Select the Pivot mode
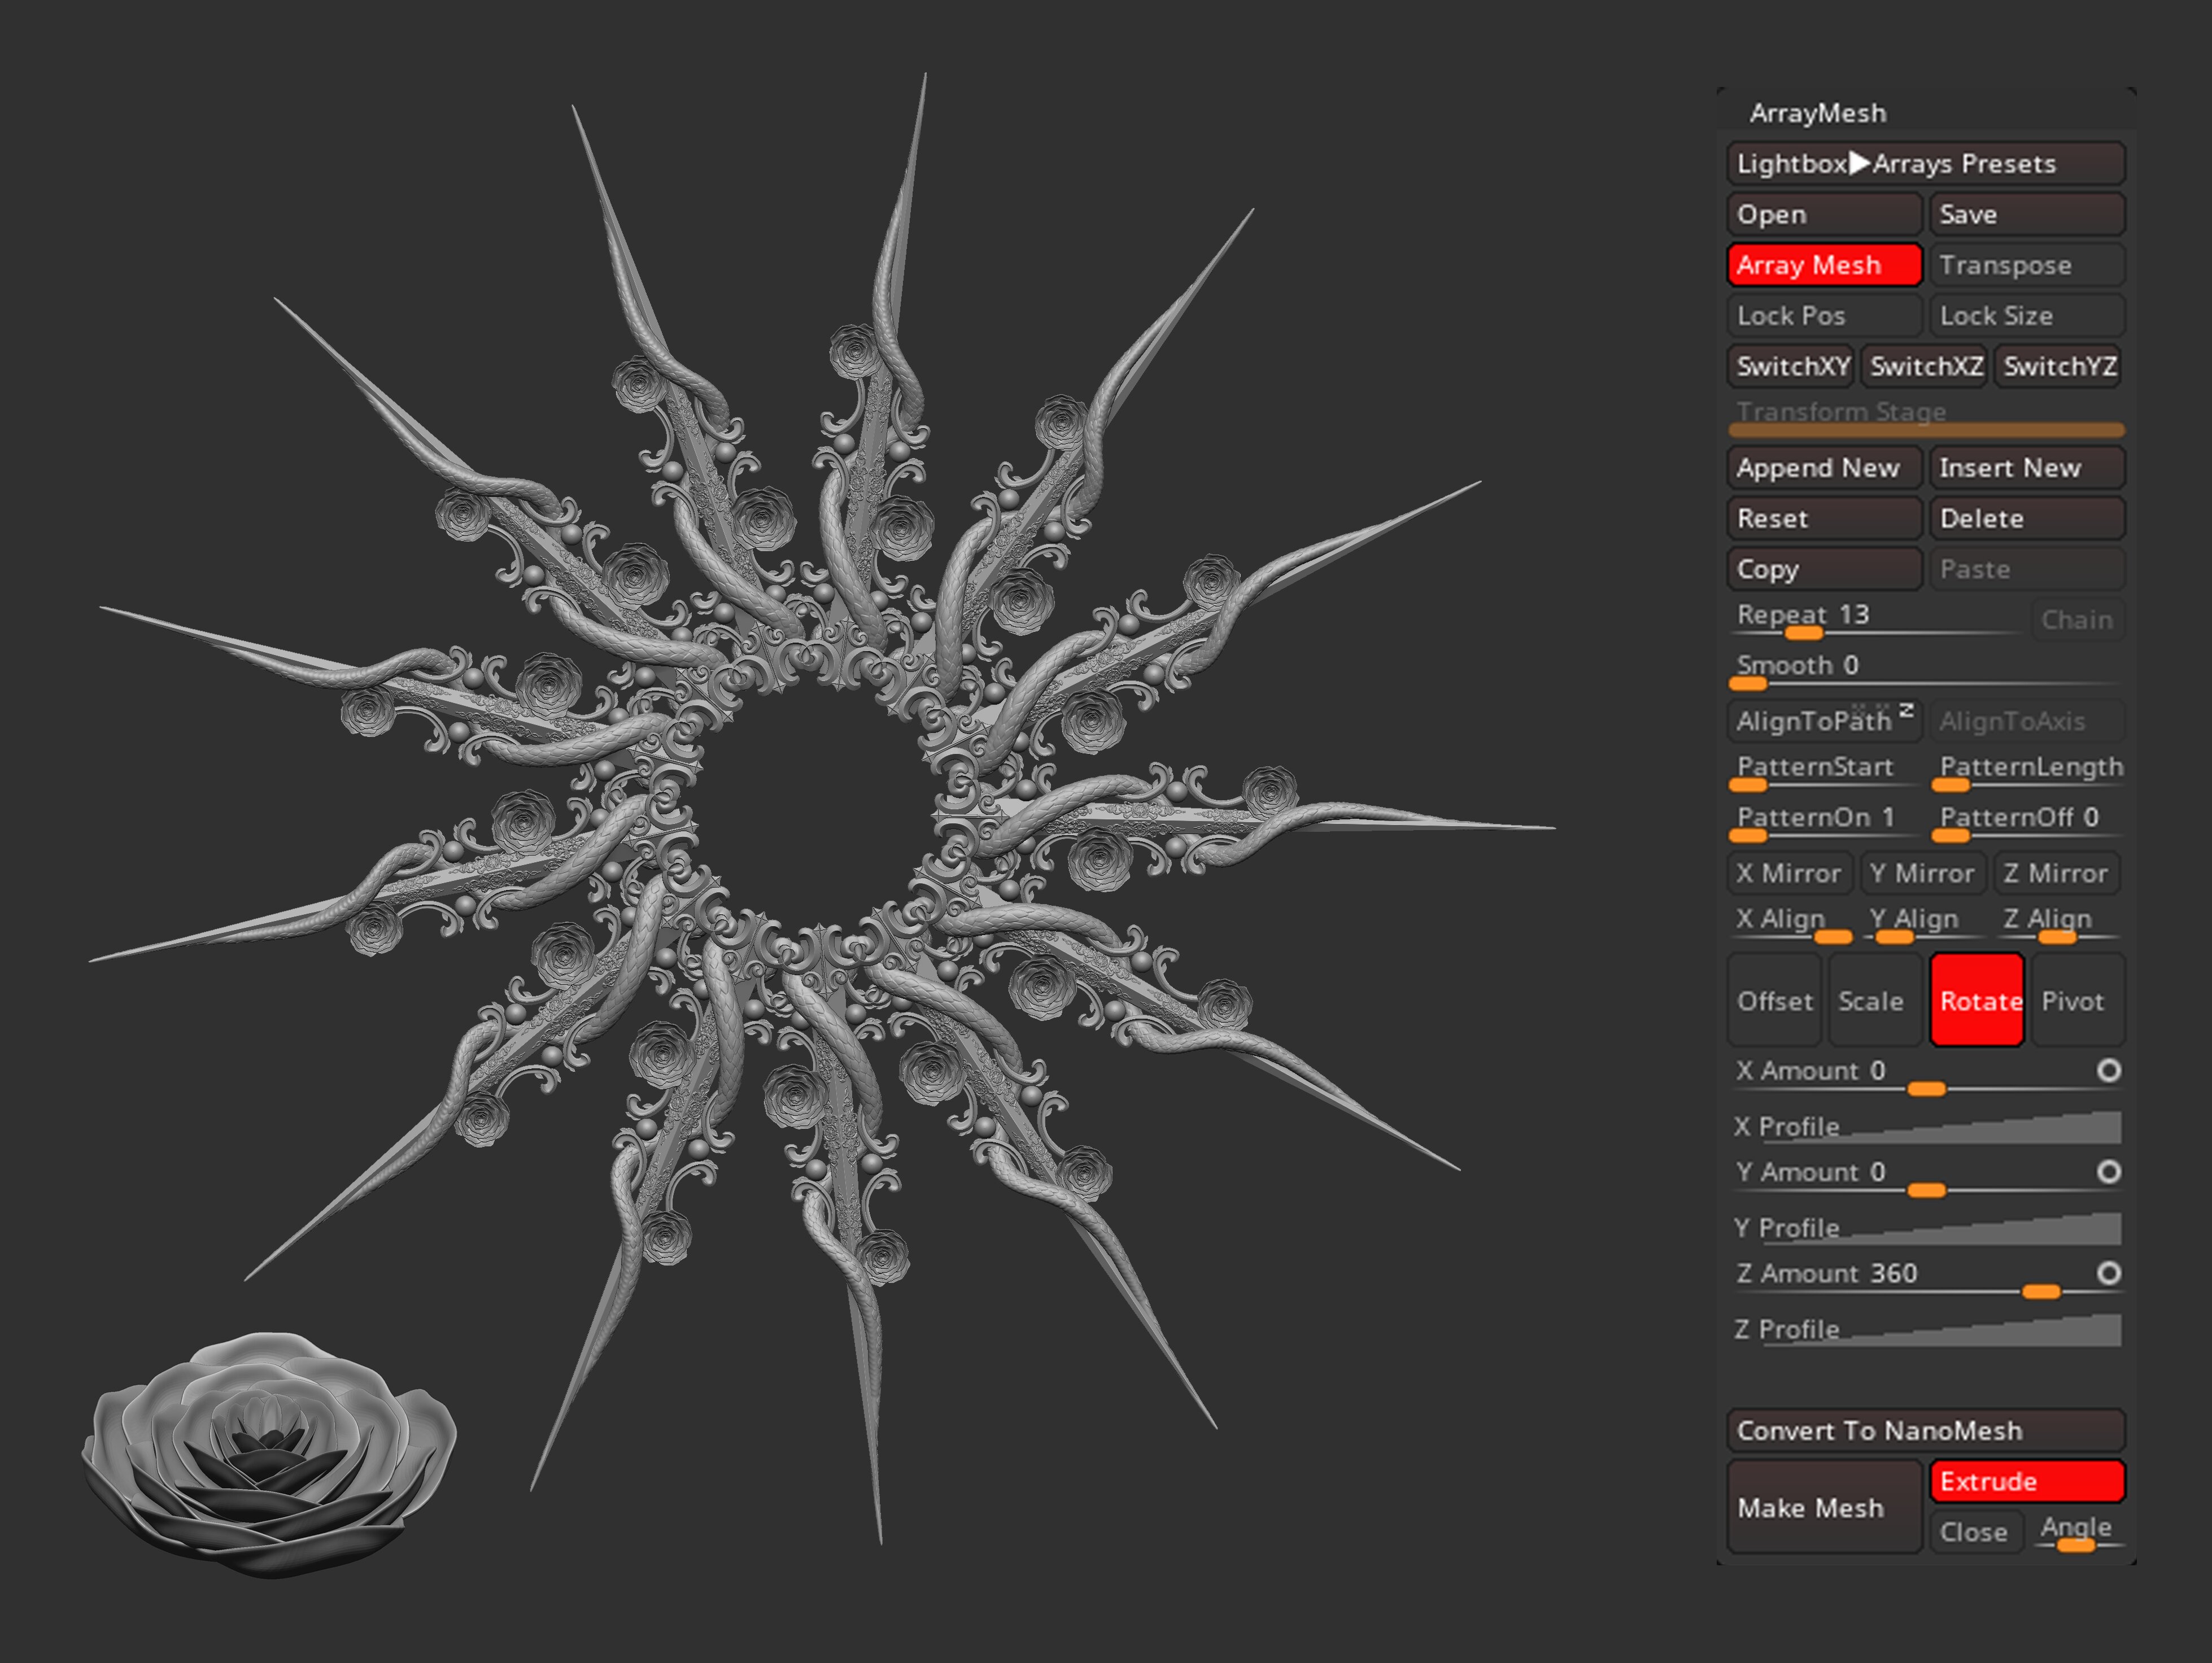The height and width of the screenshot is (1663, 2212). tap(2078, 1000)
